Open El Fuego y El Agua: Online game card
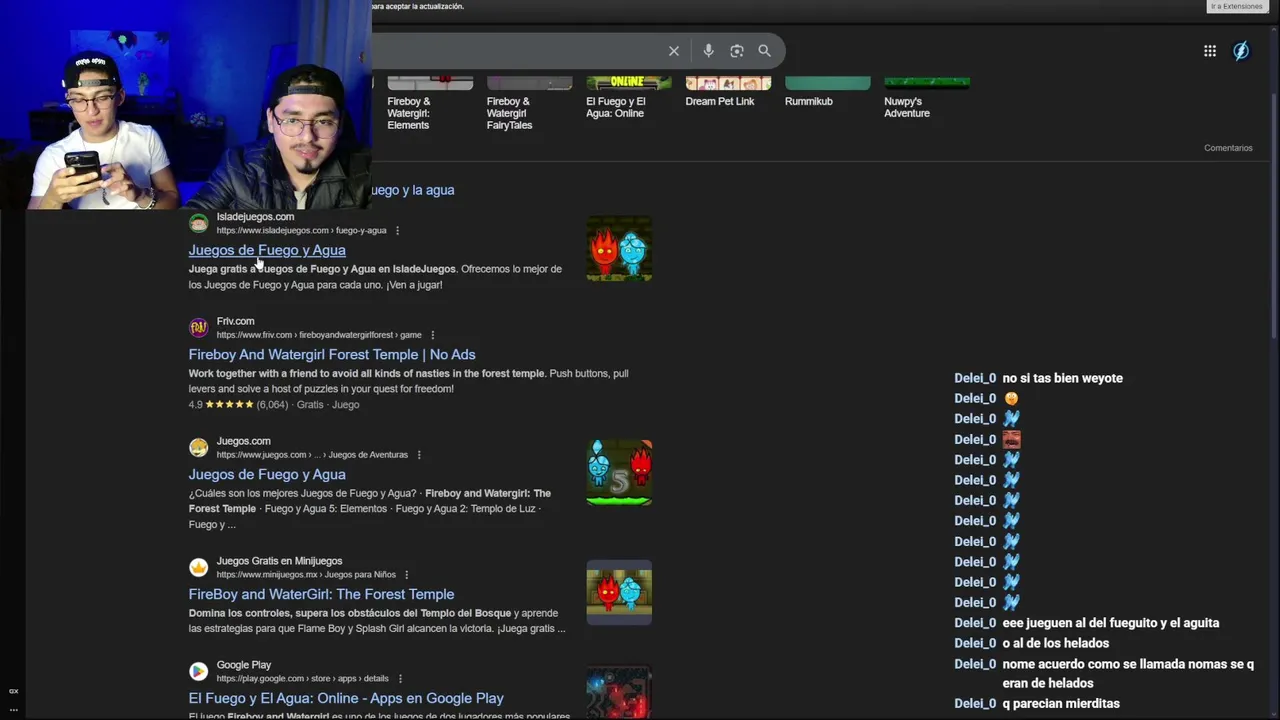The image size is (1280, 720). (x=628, y=98)
